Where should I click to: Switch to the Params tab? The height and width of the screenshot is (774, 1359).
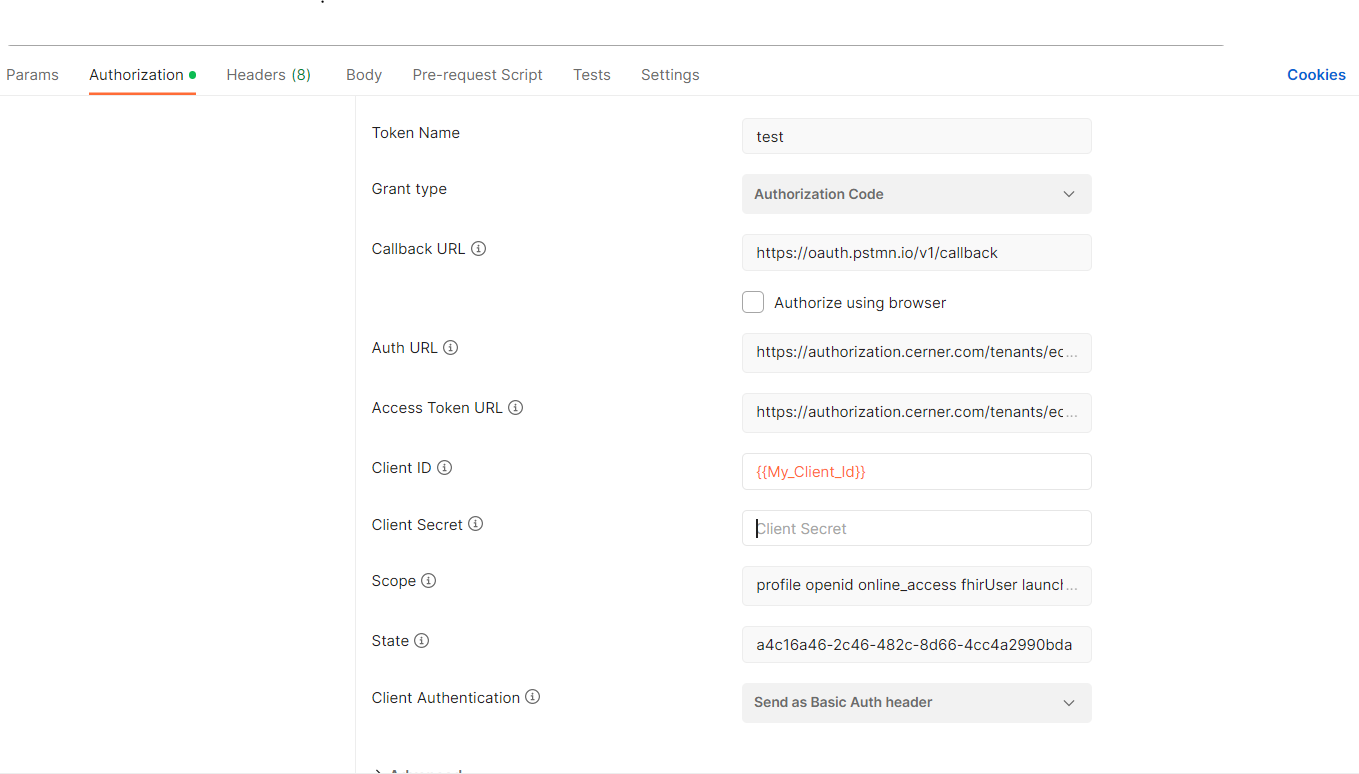[32, 75]
